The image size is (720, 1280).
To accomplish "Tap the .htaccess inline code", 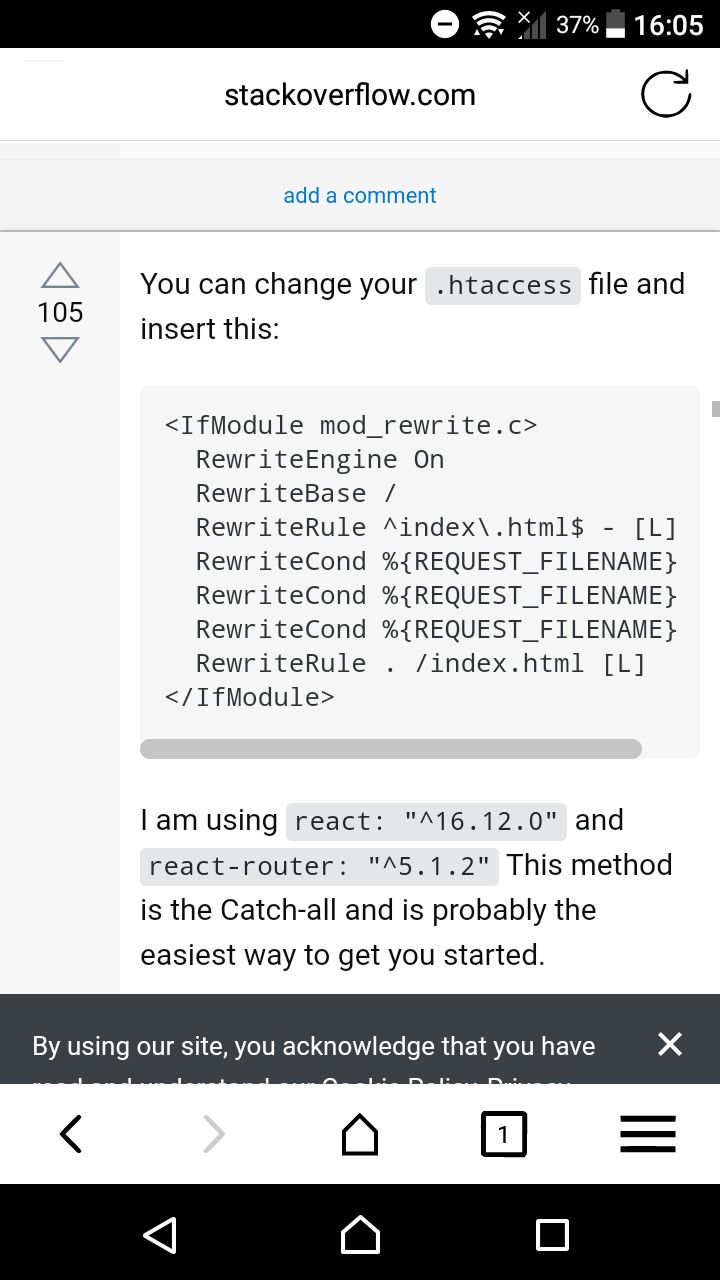I will click(x=503, y=285).
